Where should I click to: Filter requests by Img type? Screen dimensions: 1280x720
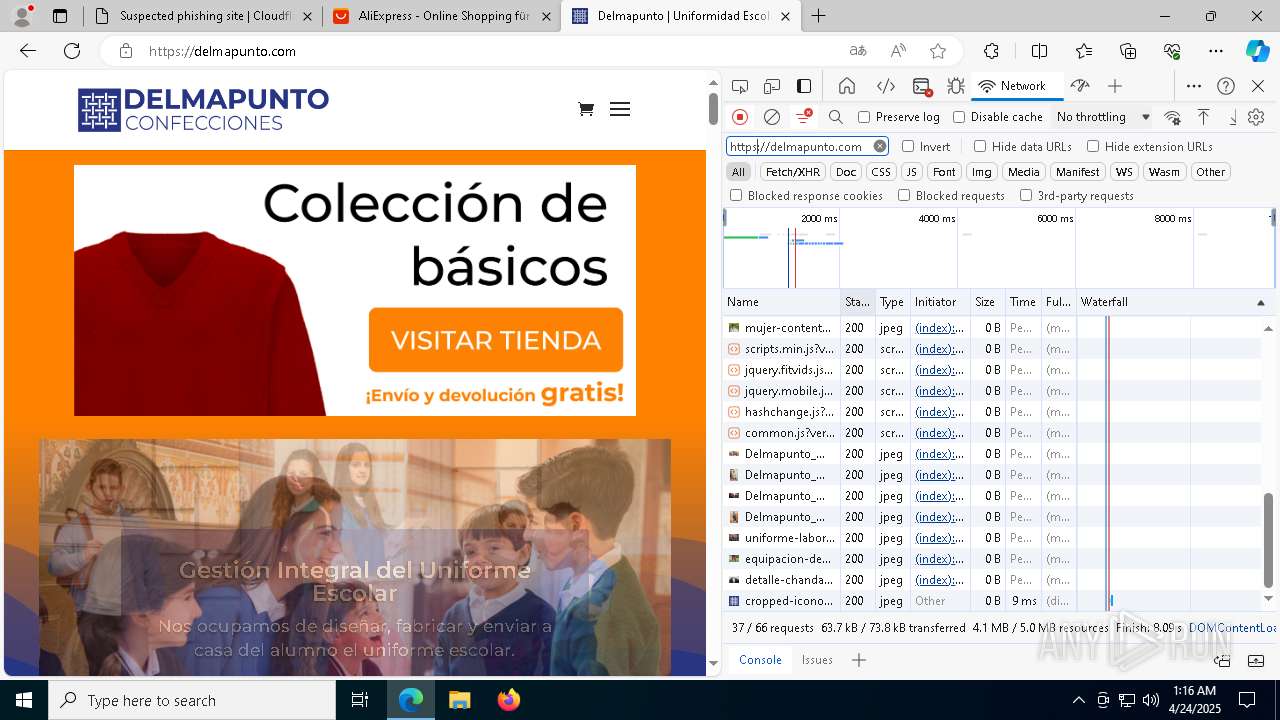pyautogui.click(x=982, y=172)
